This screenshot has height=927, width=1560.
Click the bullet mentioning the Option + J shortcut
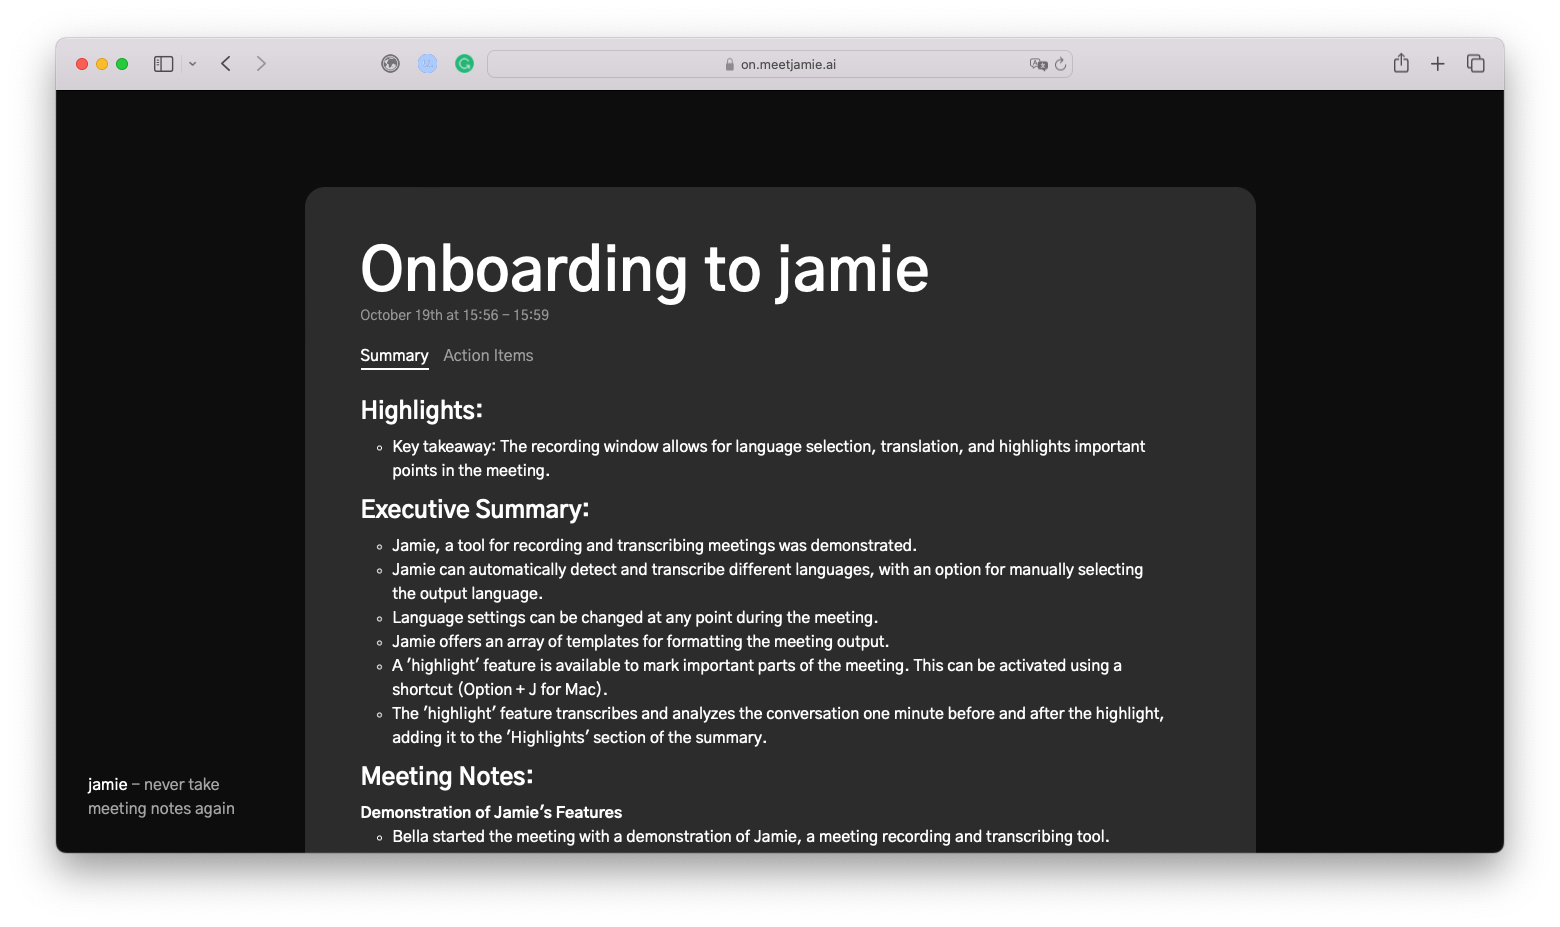pyautogui.click(x=757, y=677)
